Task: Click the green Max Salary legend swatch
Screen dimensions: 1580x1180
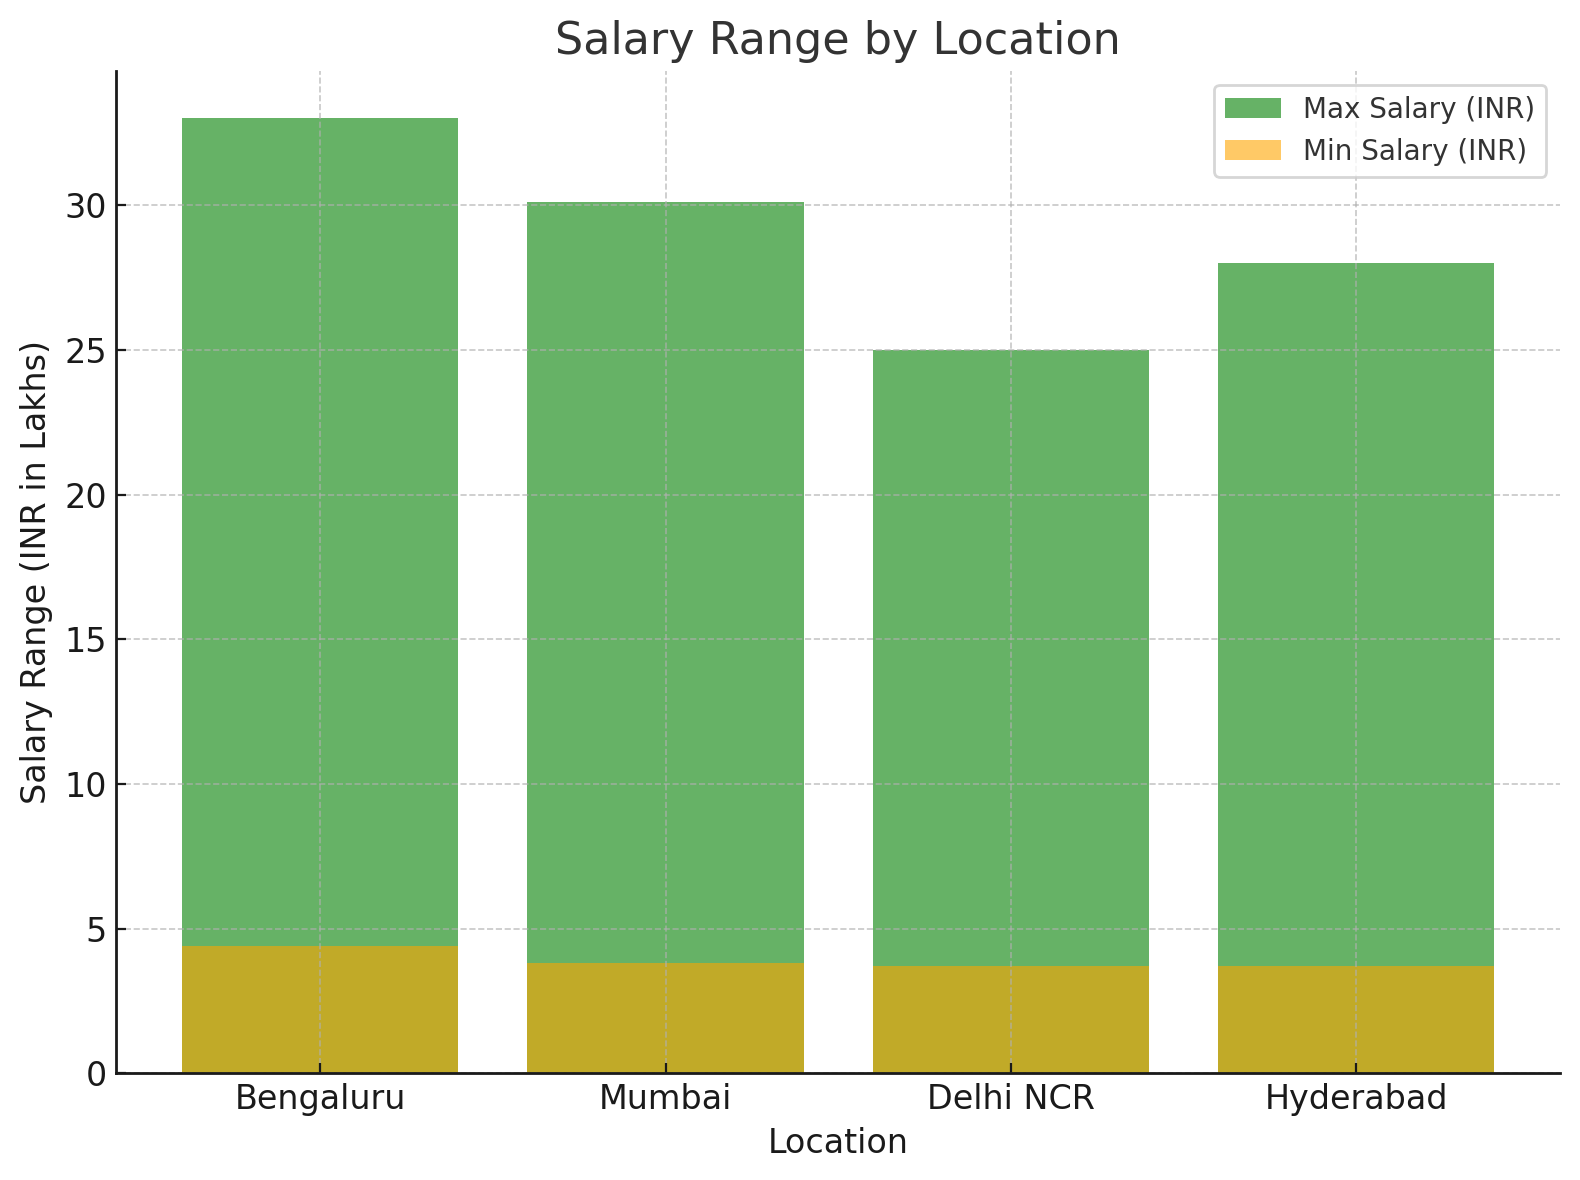Action: [x=1253, y=108]
